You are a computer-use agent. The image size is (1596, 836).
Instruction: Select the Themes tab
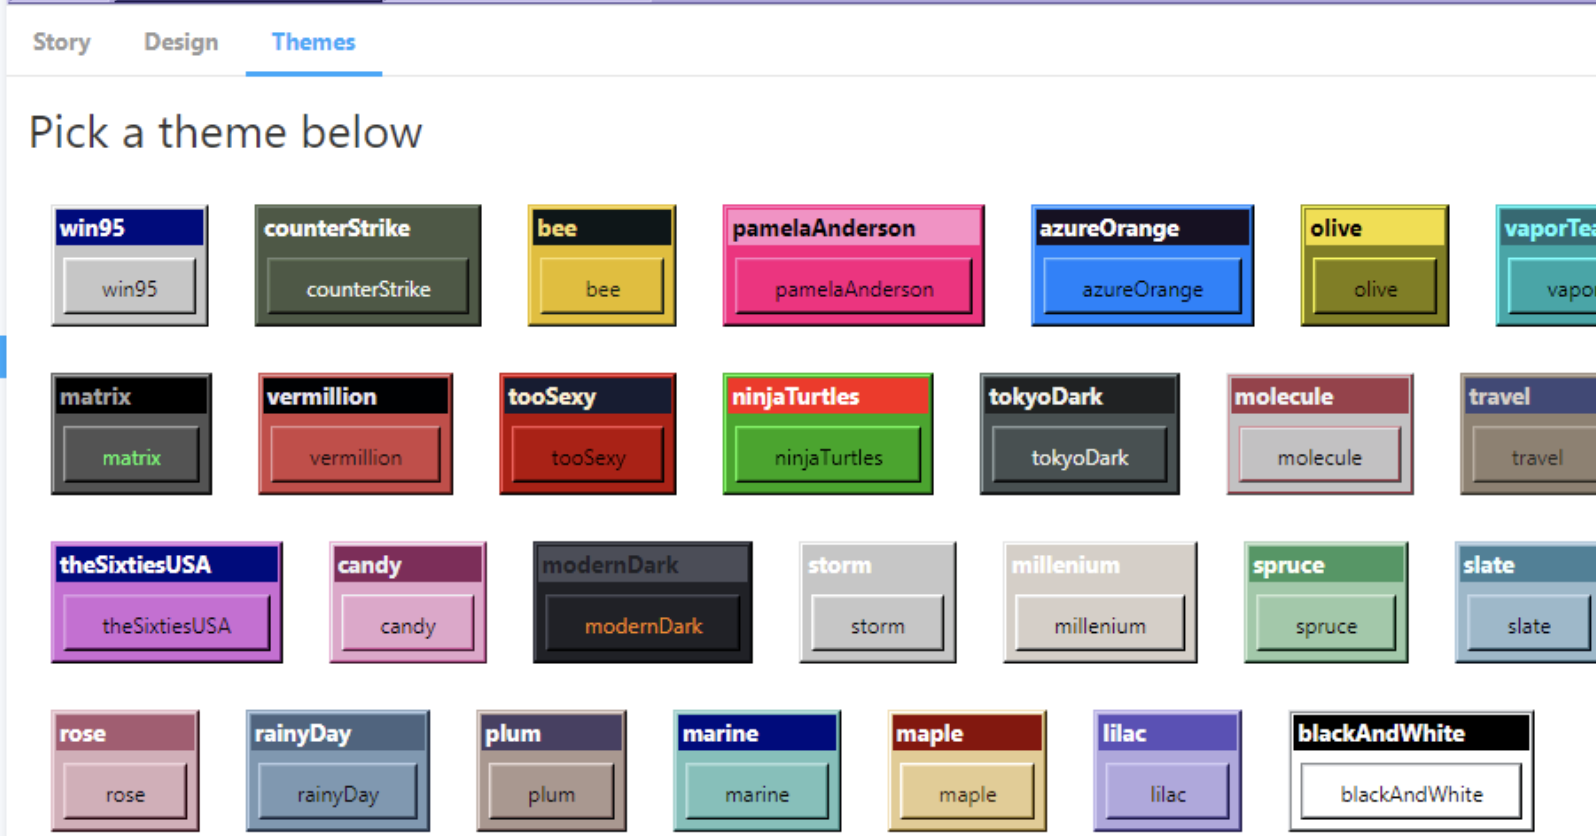(313, 42)
